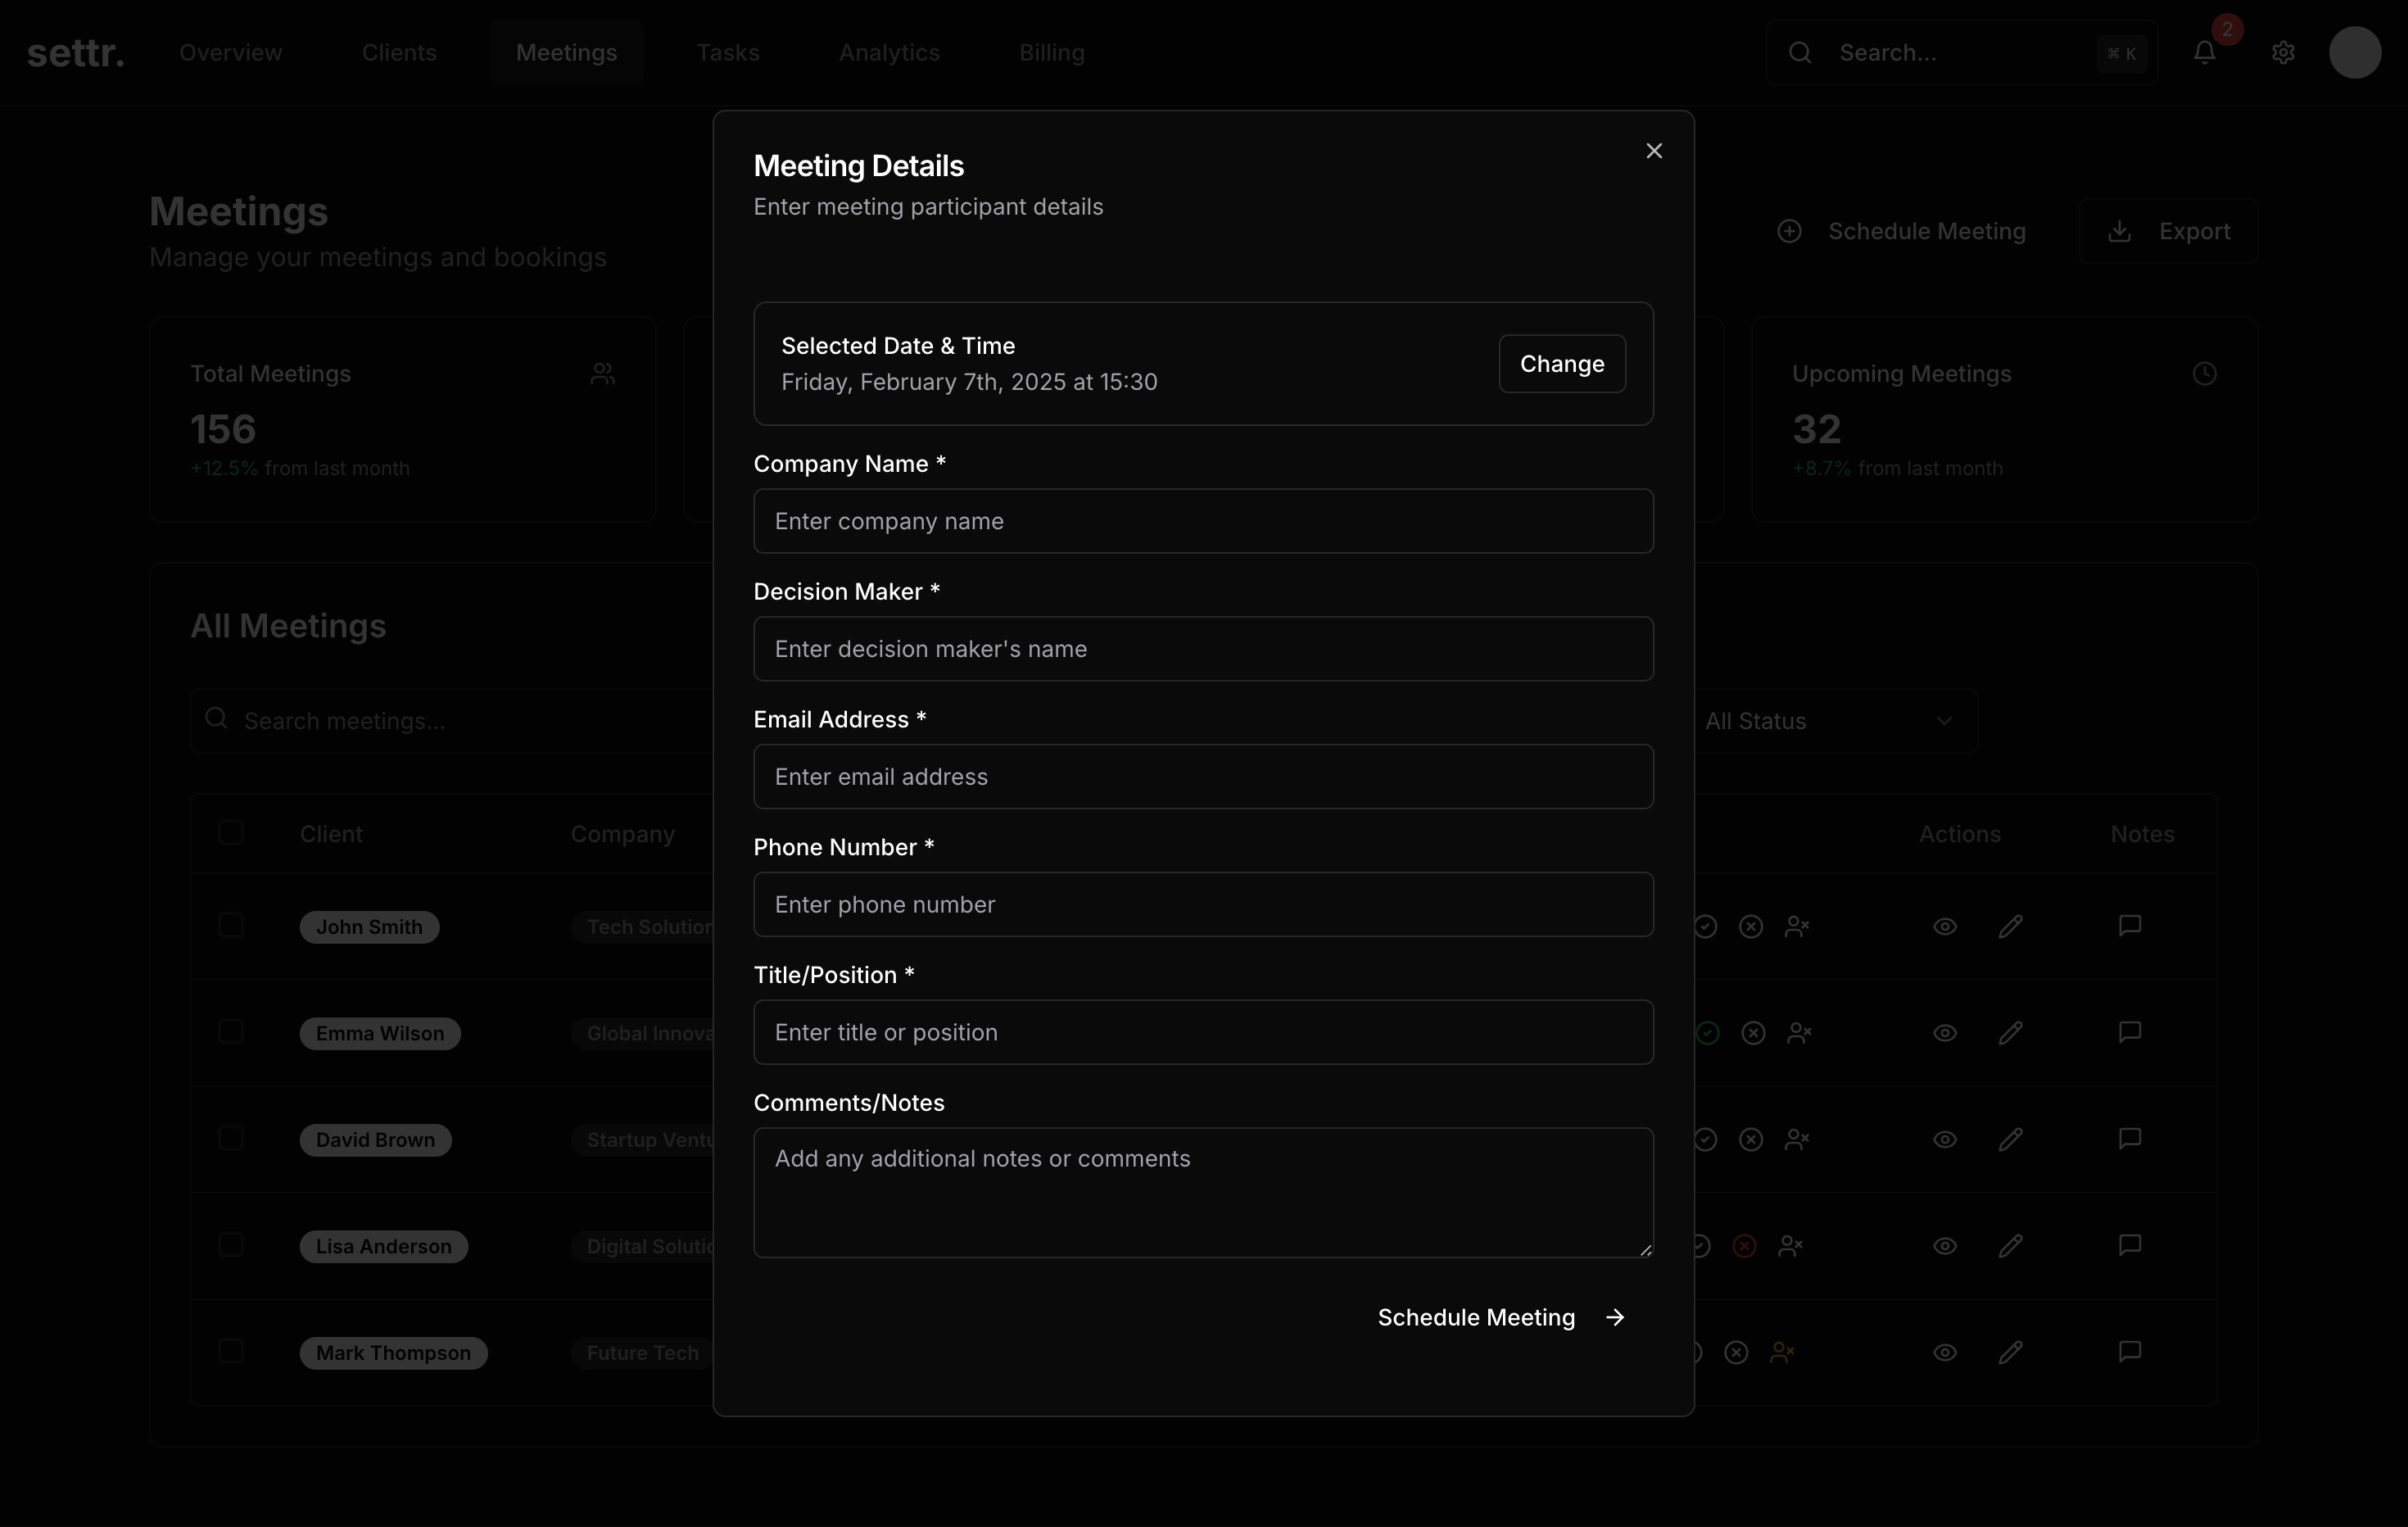Image resolution: width=2408 pixels, height=1527 pixels.
Task: Open notes for Emma Wilson row
Action: 2130,1032
